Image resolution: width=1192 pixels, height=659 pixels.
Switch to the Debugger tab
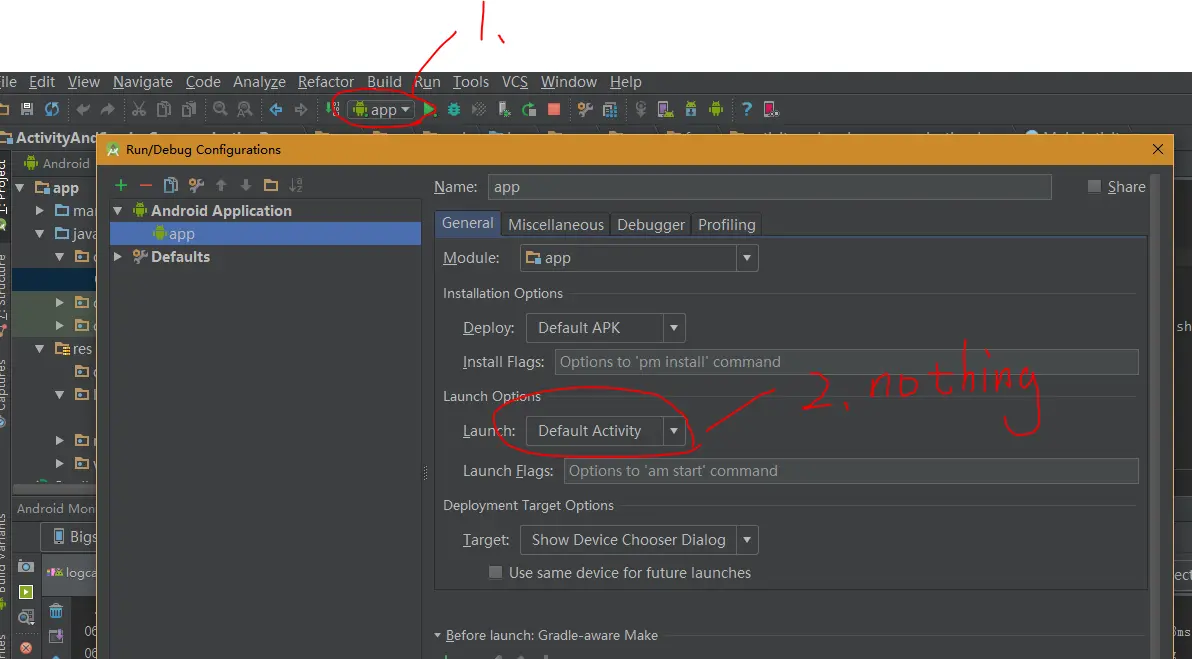[x=651, y=224]
